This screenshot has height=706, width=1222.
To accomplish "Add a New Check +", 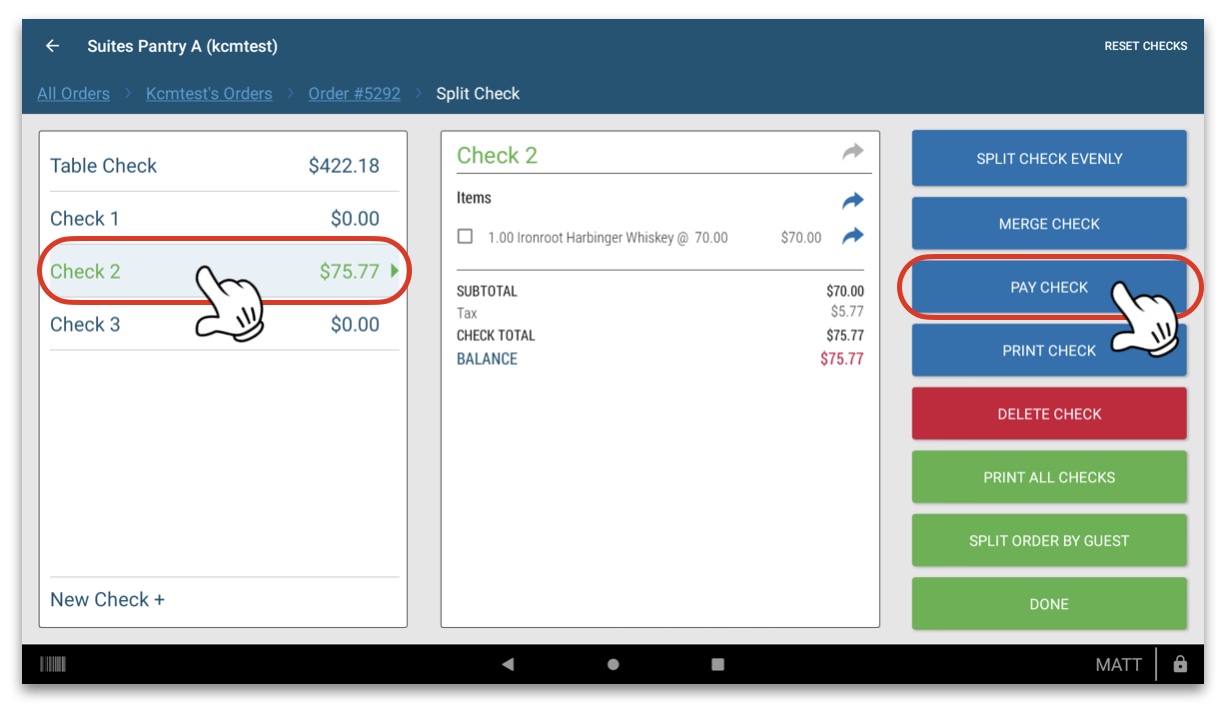I will click(107, 599).
